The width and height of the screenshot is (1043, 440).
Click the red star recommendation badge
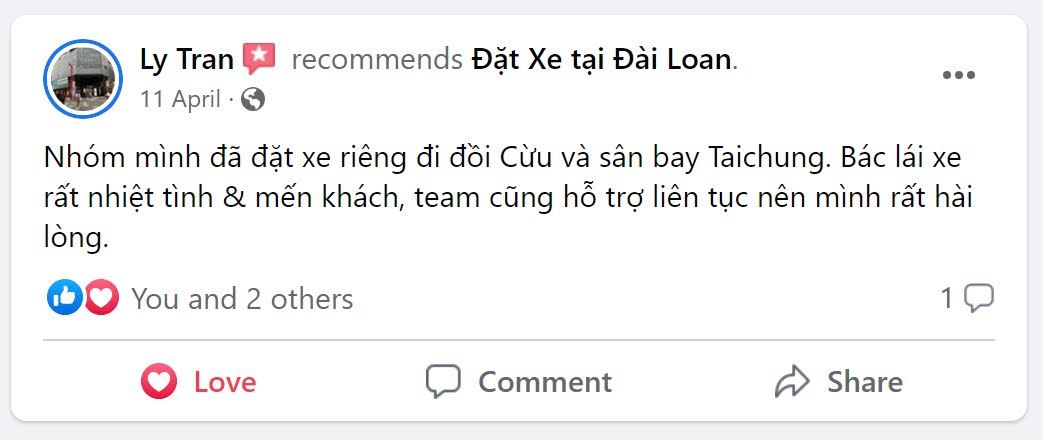tap(259, 59)
